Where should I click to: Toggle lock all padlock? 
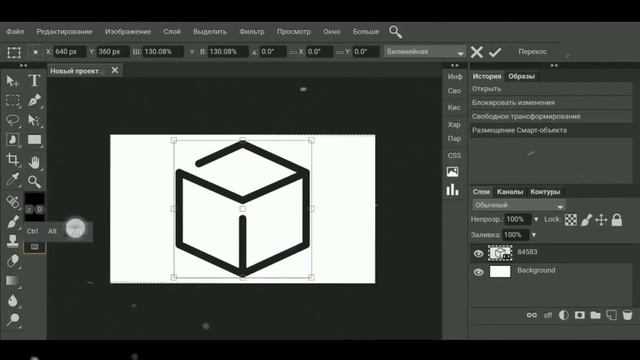(617, 220)
